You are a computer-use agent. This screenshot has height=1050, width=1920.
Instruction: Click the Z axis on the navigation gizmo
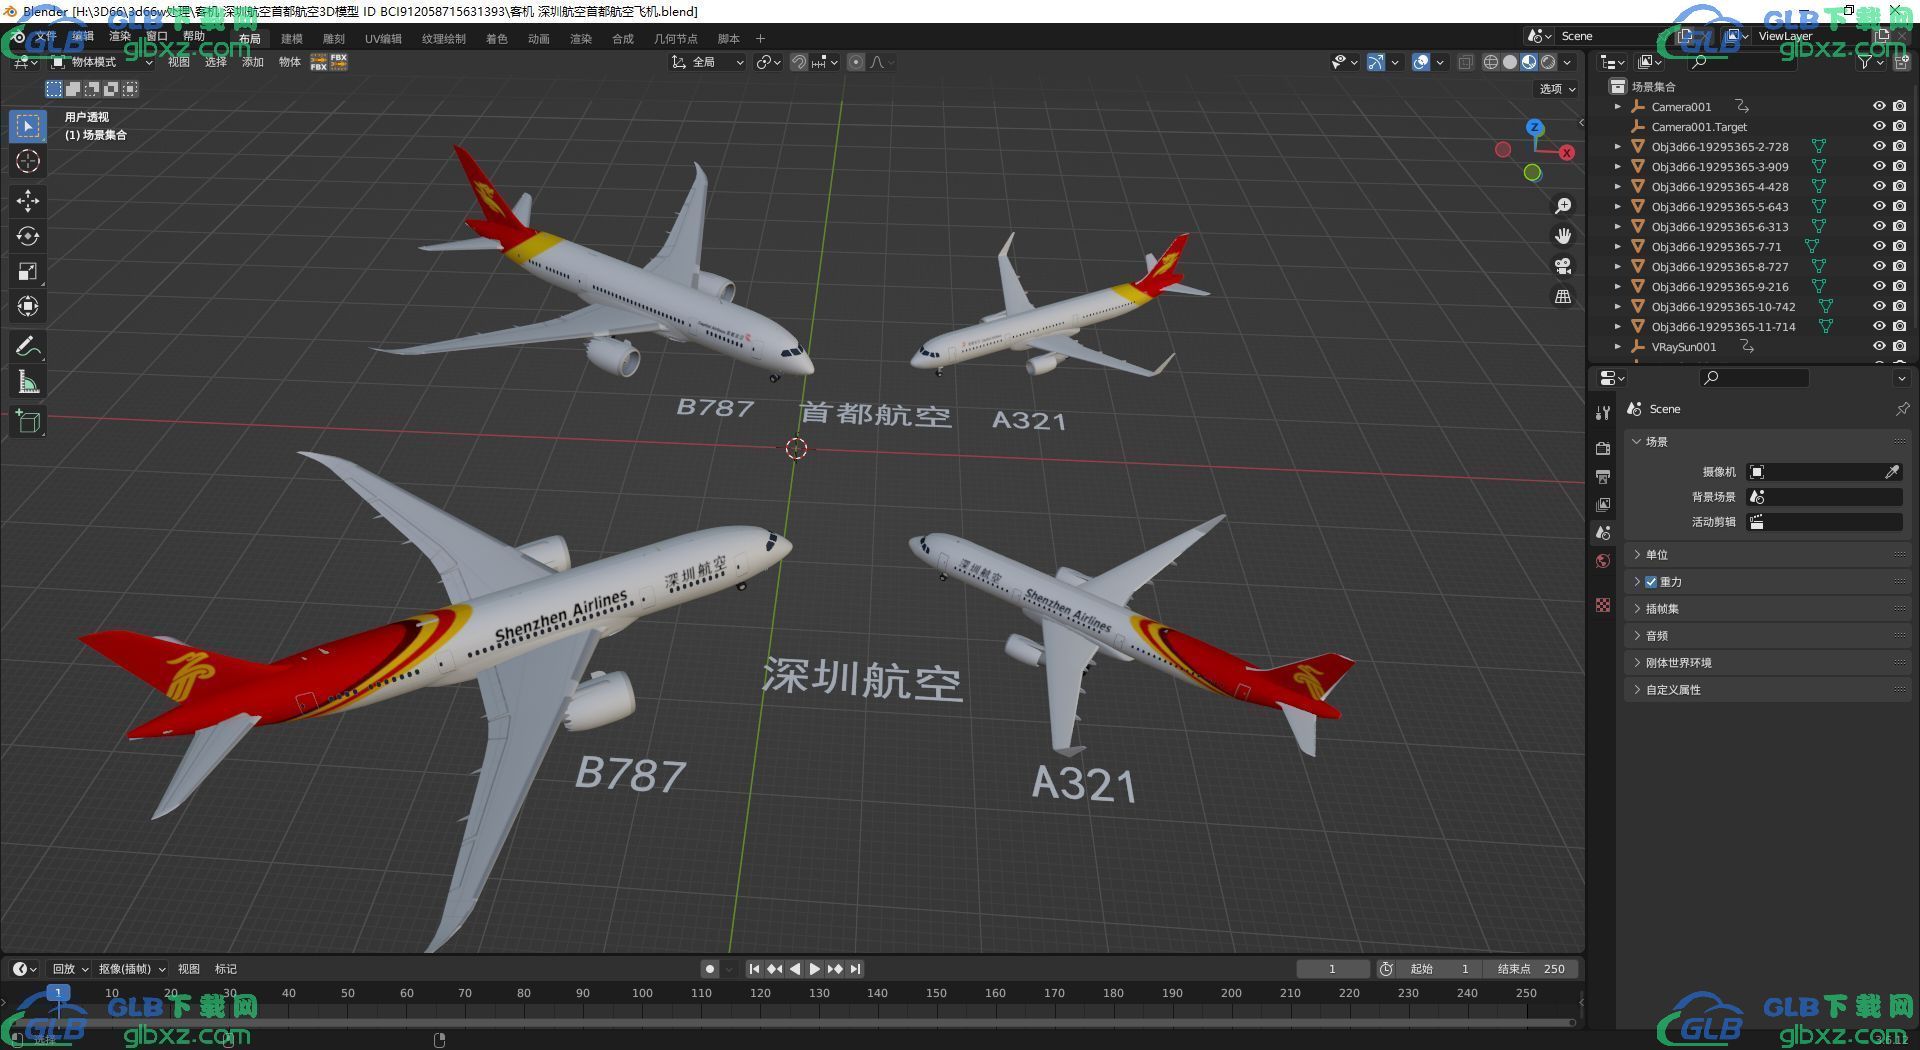1534,128
